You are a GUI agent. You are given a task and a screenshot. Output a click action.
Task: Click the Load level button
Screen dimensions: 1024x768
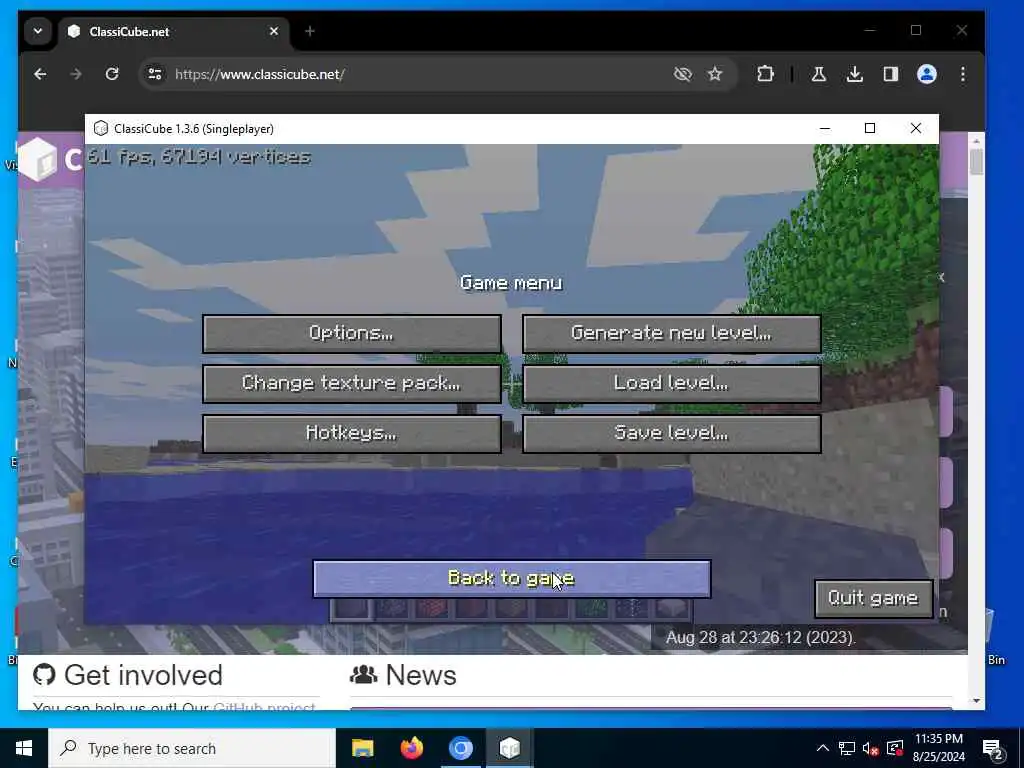point(671,383)
